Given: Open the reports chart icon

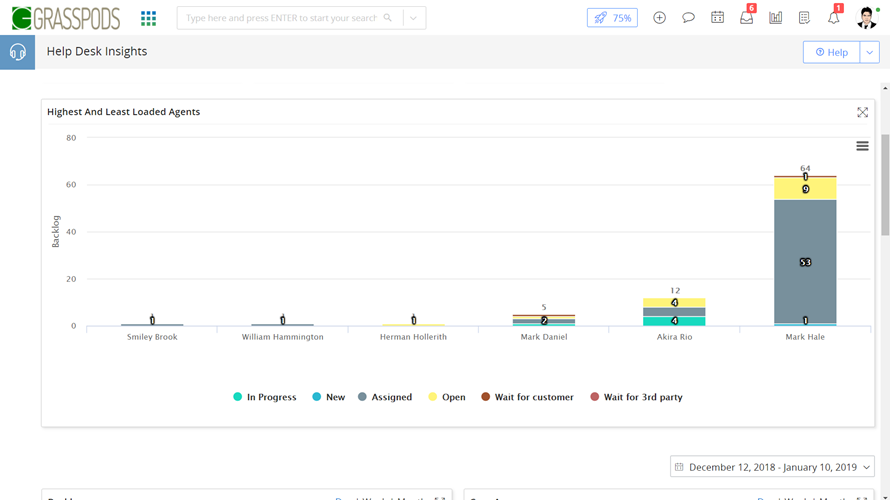Looking at the screenshot, I should click(775, 18).
